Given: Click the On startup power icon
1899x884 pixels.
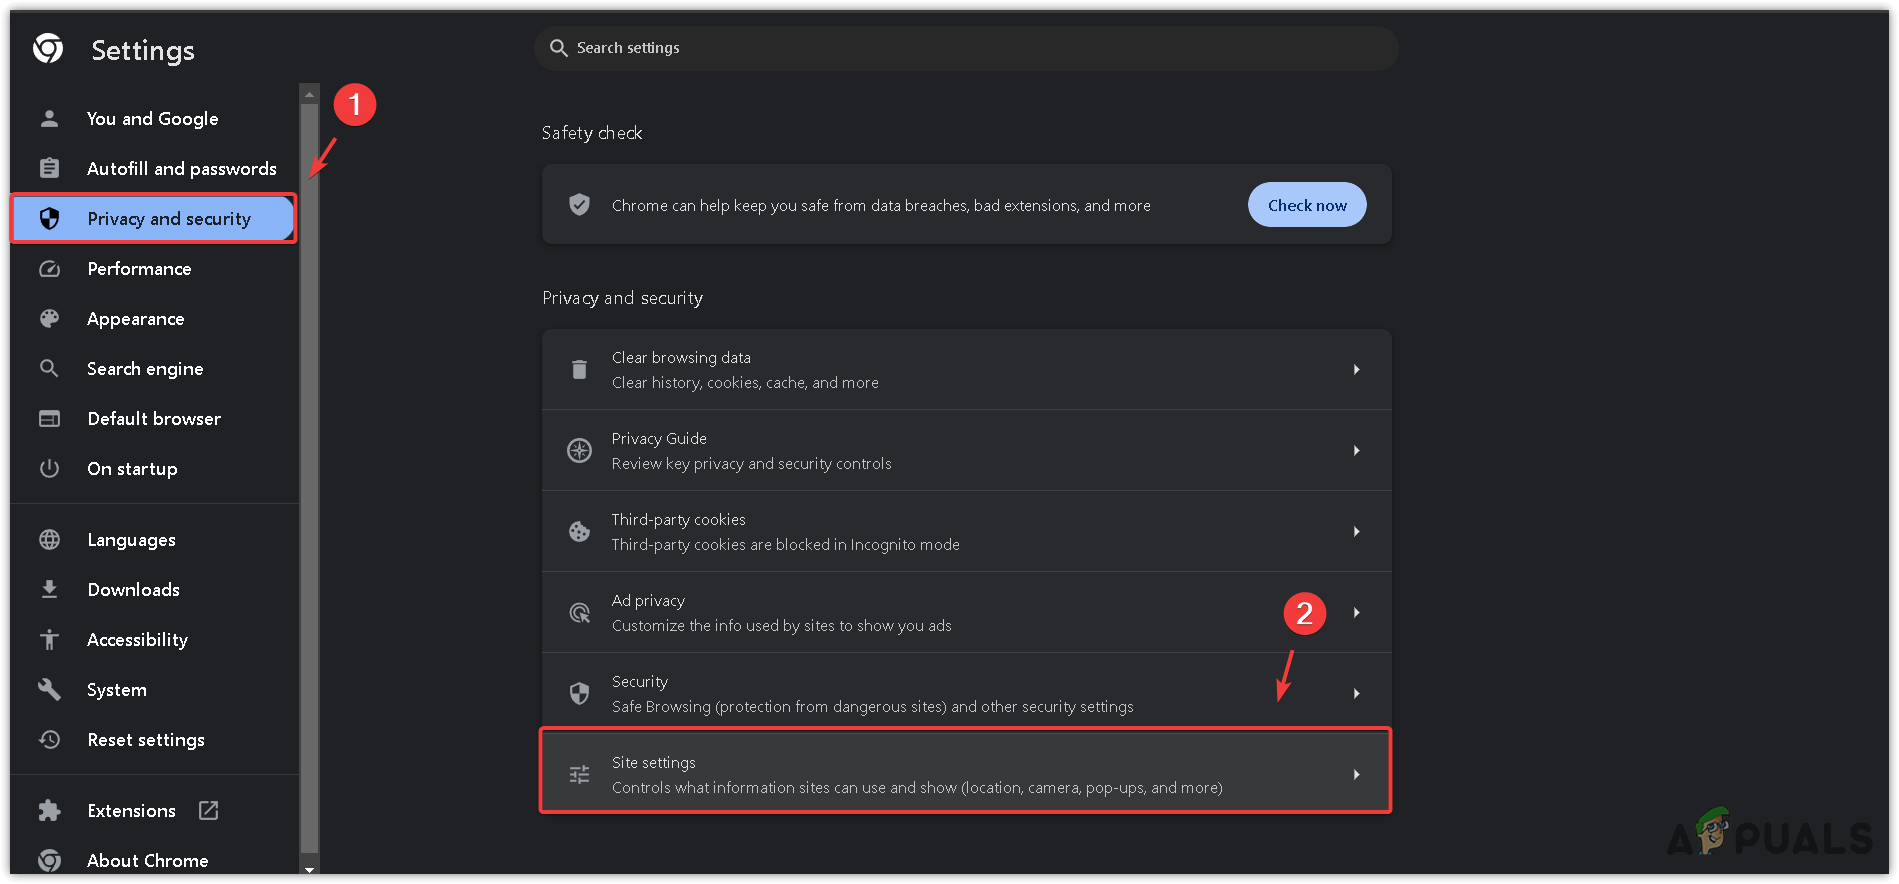Looking at the screenshot, I should [49, 469].
